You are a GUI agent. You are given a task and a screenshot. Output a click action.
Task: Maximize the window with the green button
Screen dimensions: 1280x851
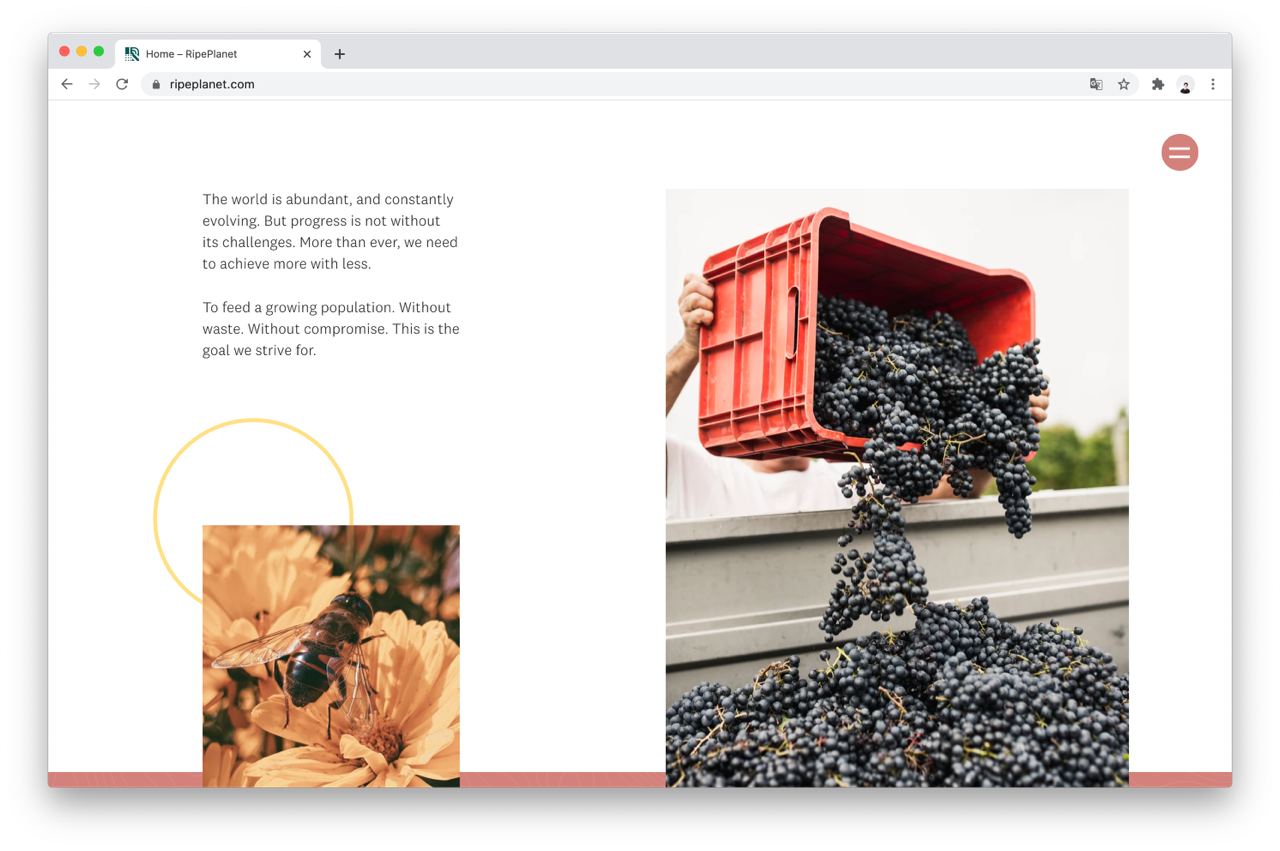click(99, 51)
